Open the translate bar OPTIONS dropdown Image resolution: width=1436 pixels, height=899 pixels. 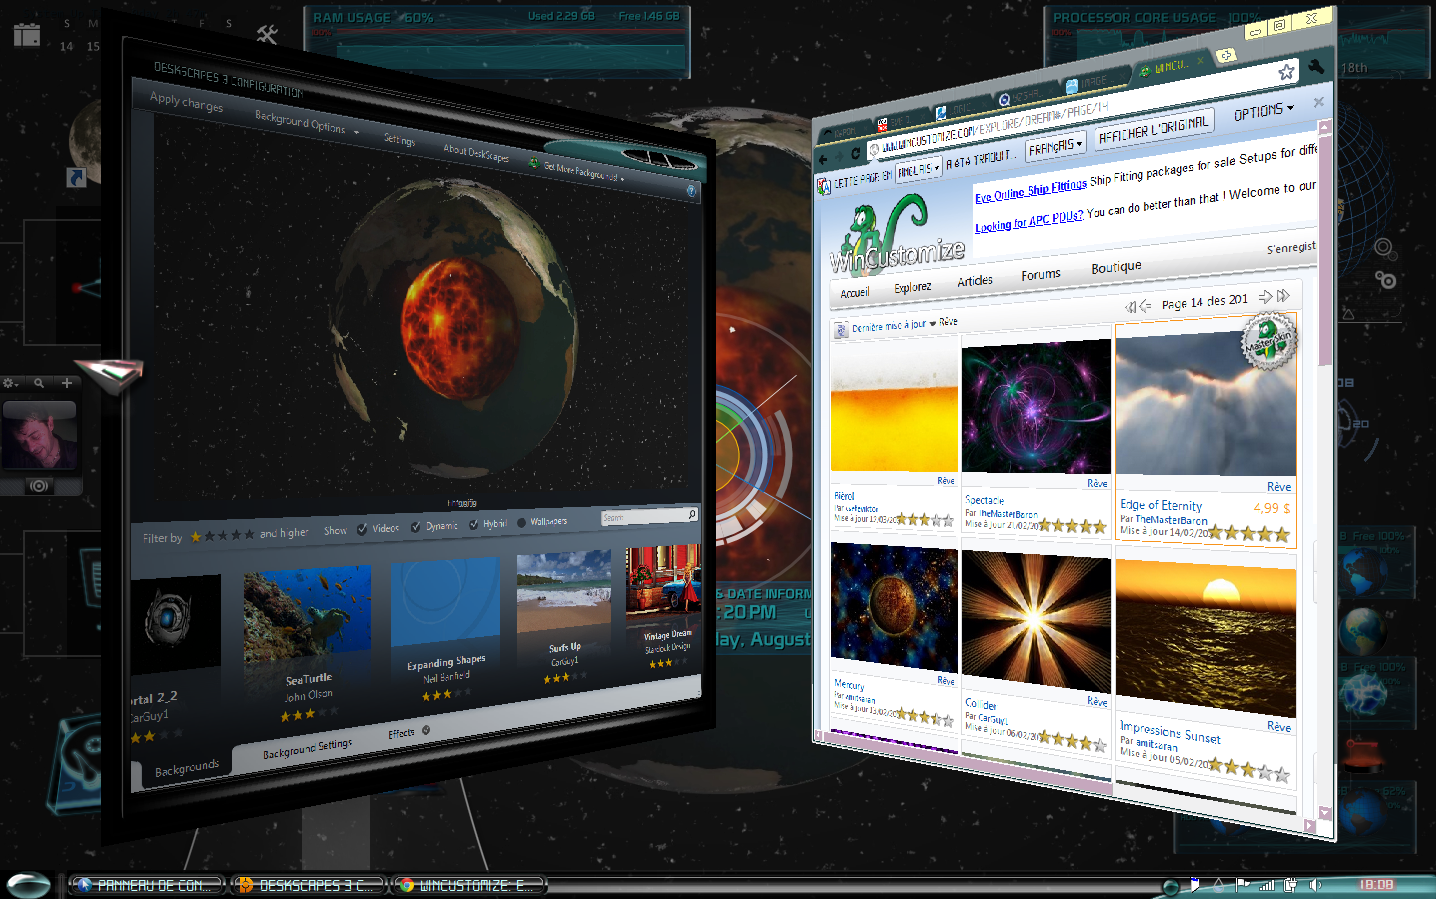click(x=1263, y=111)
